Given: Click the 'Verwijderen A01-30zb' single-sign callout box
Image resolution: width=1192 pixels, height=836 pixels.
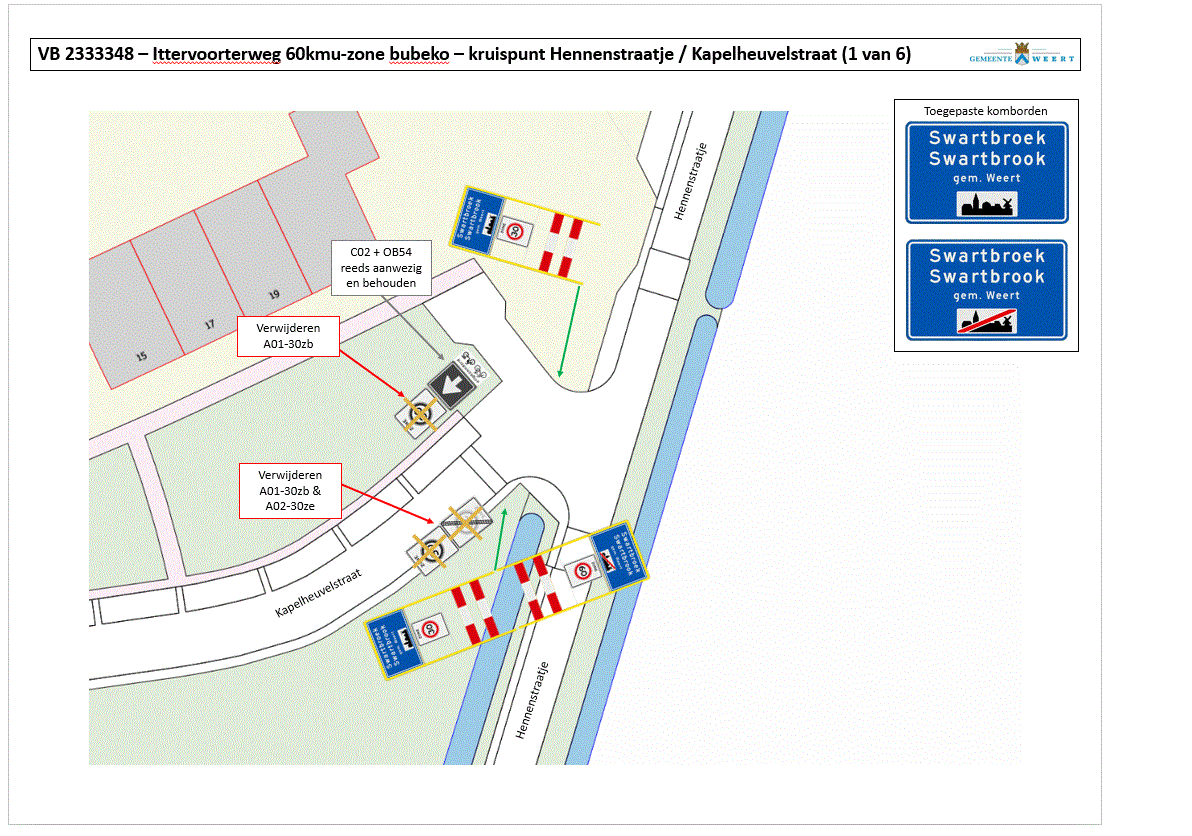Looking at the screenshot, I should click(288, 337).
